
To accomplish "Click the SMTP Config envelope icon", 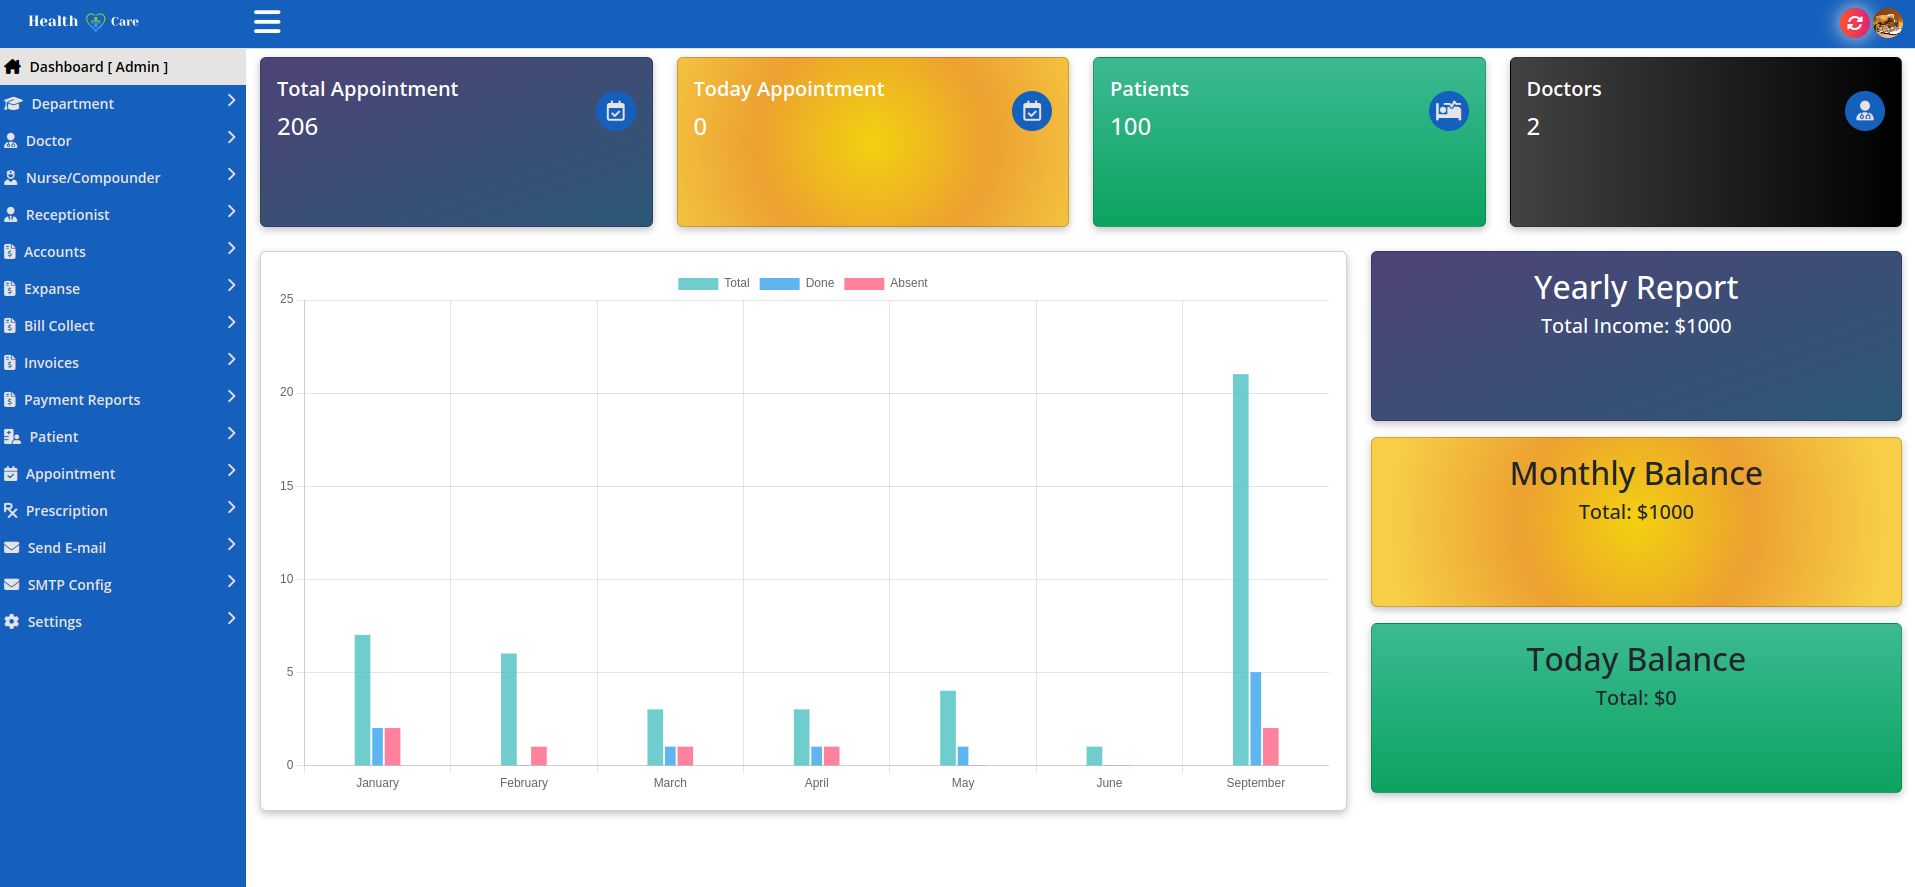I will (x=12, y=585).
